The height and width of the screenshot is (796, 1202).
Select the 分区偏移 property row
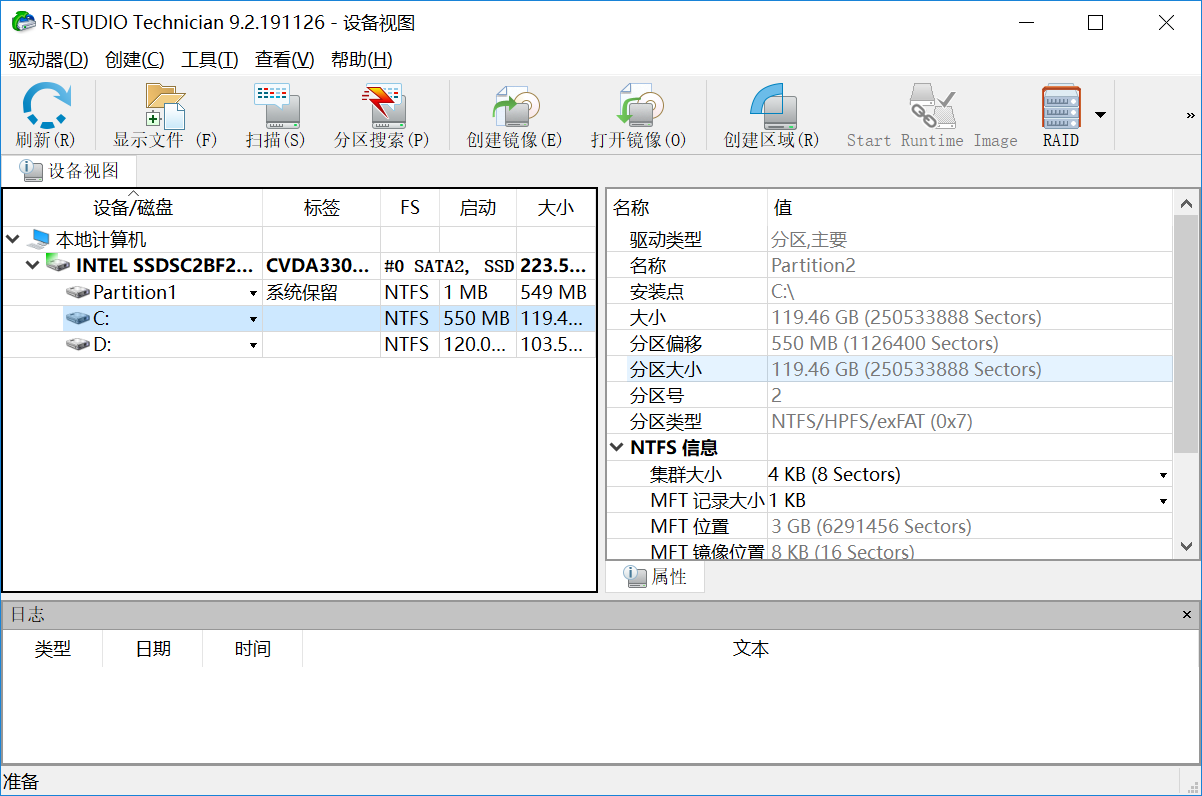tap(889, 344)
